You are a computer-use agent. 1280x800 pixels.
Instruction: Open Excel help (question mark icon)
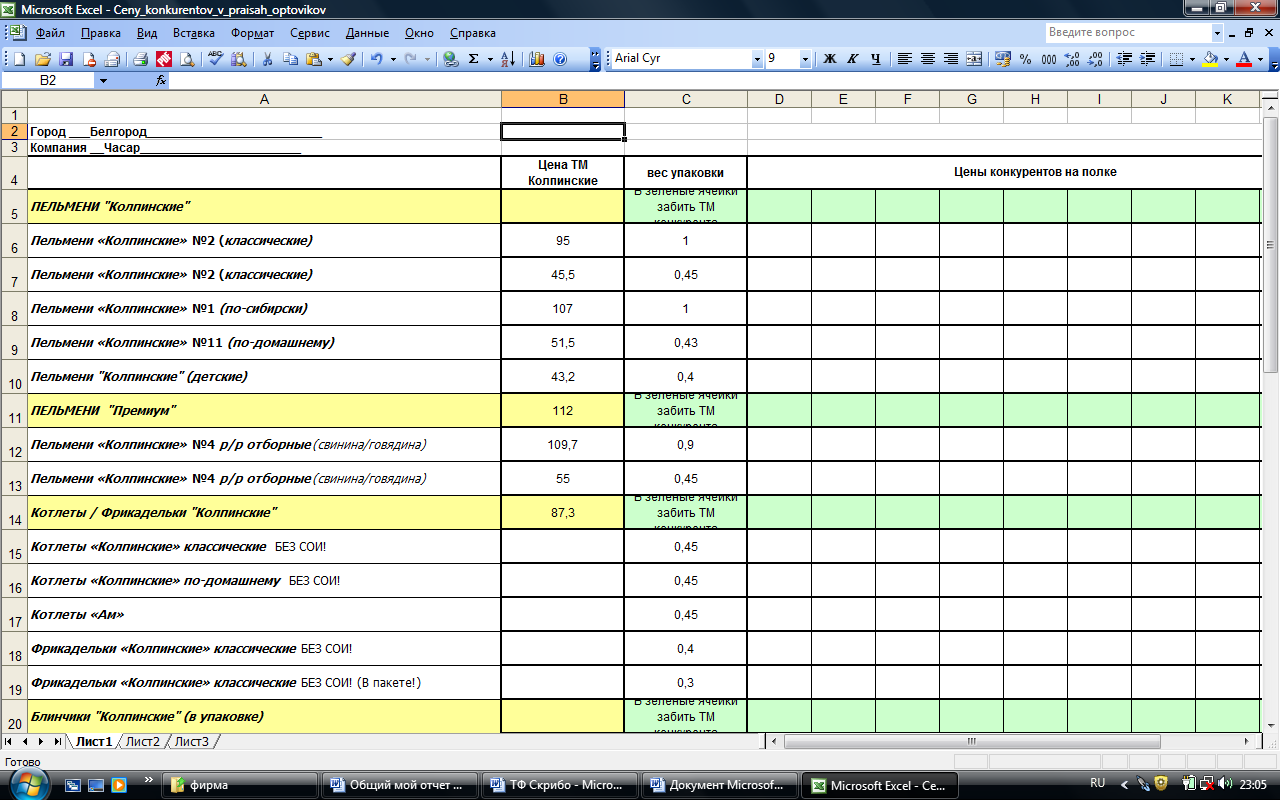click(560, 59)
